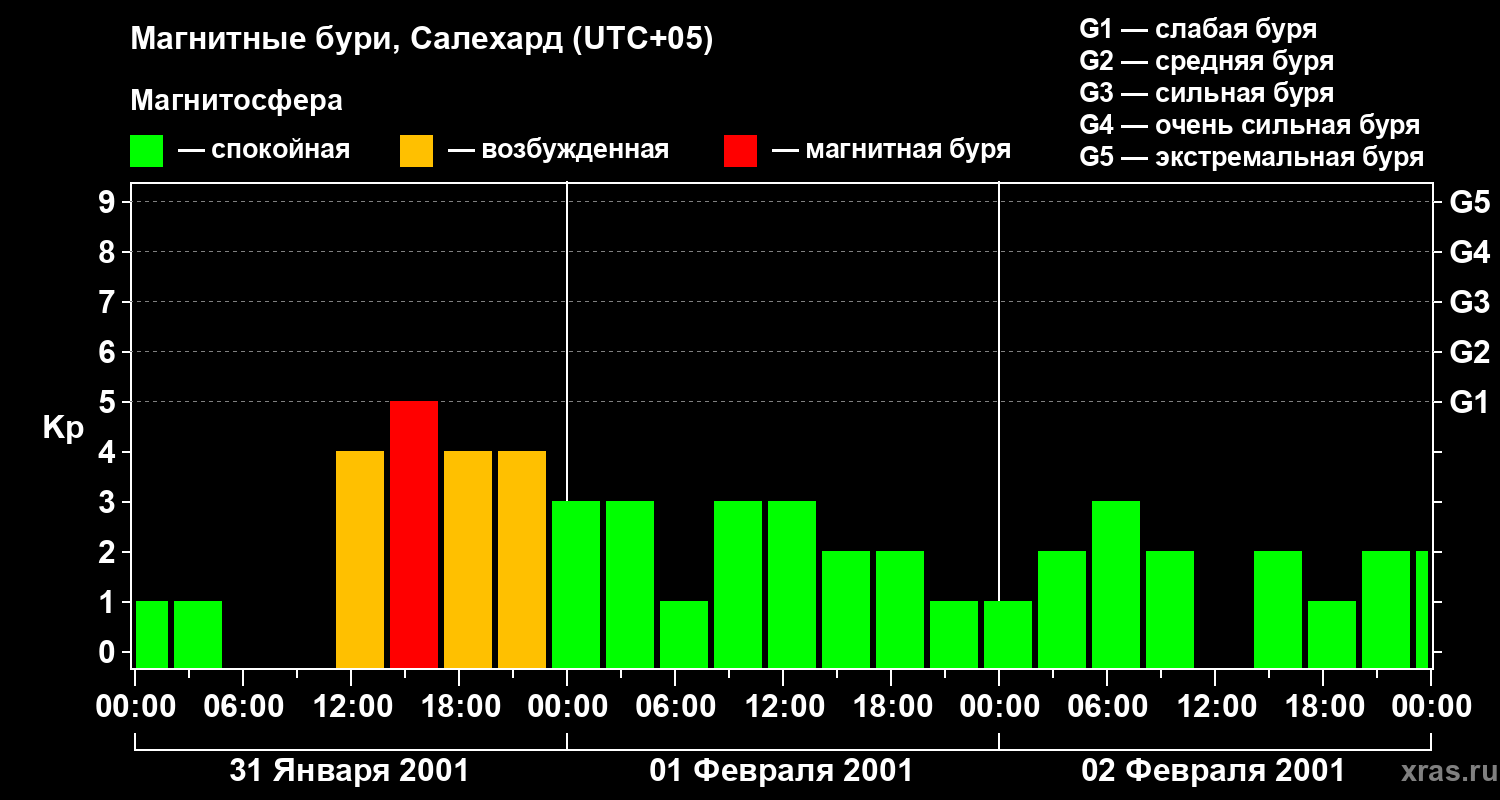Click the '— спокойная' legend label

click(x=264, y=151)
